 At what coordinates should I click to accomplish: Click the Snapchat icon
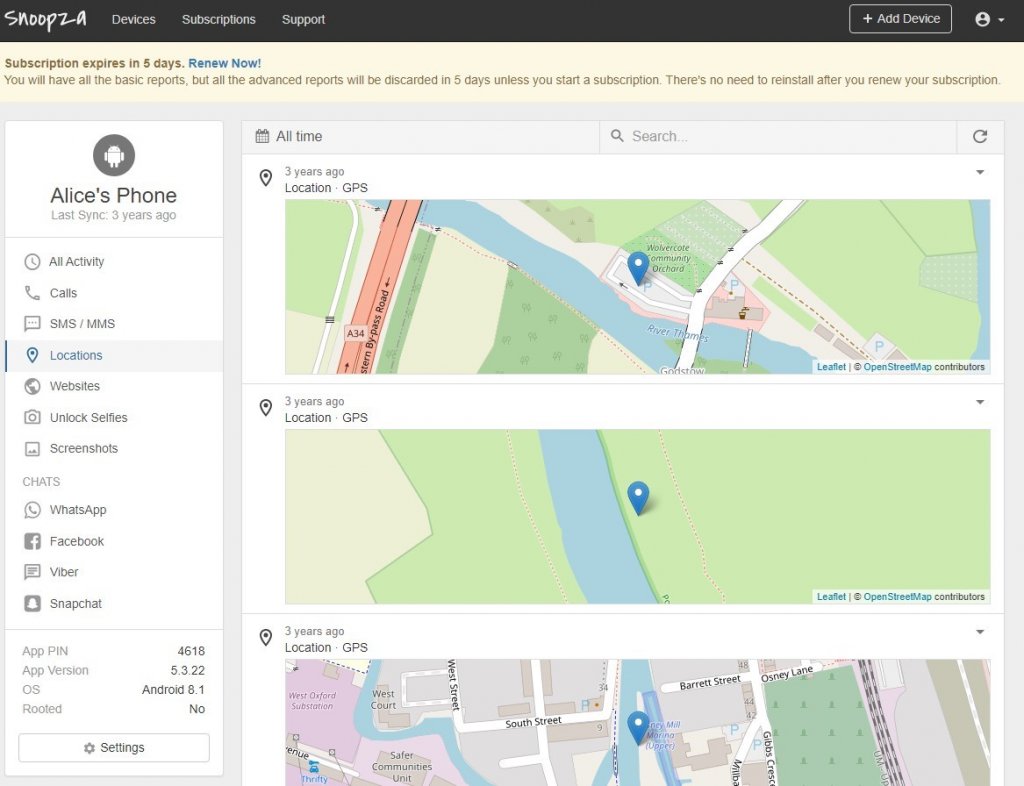coord(32,603)
